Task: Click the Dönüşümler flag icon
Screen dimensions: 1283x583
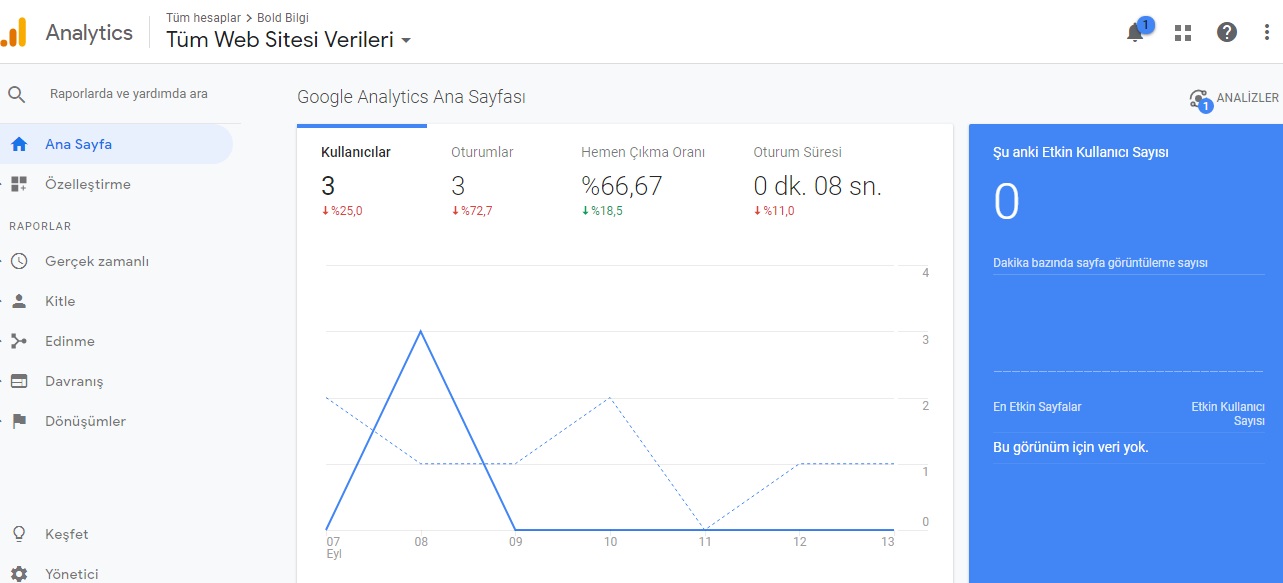Action: 19,421
